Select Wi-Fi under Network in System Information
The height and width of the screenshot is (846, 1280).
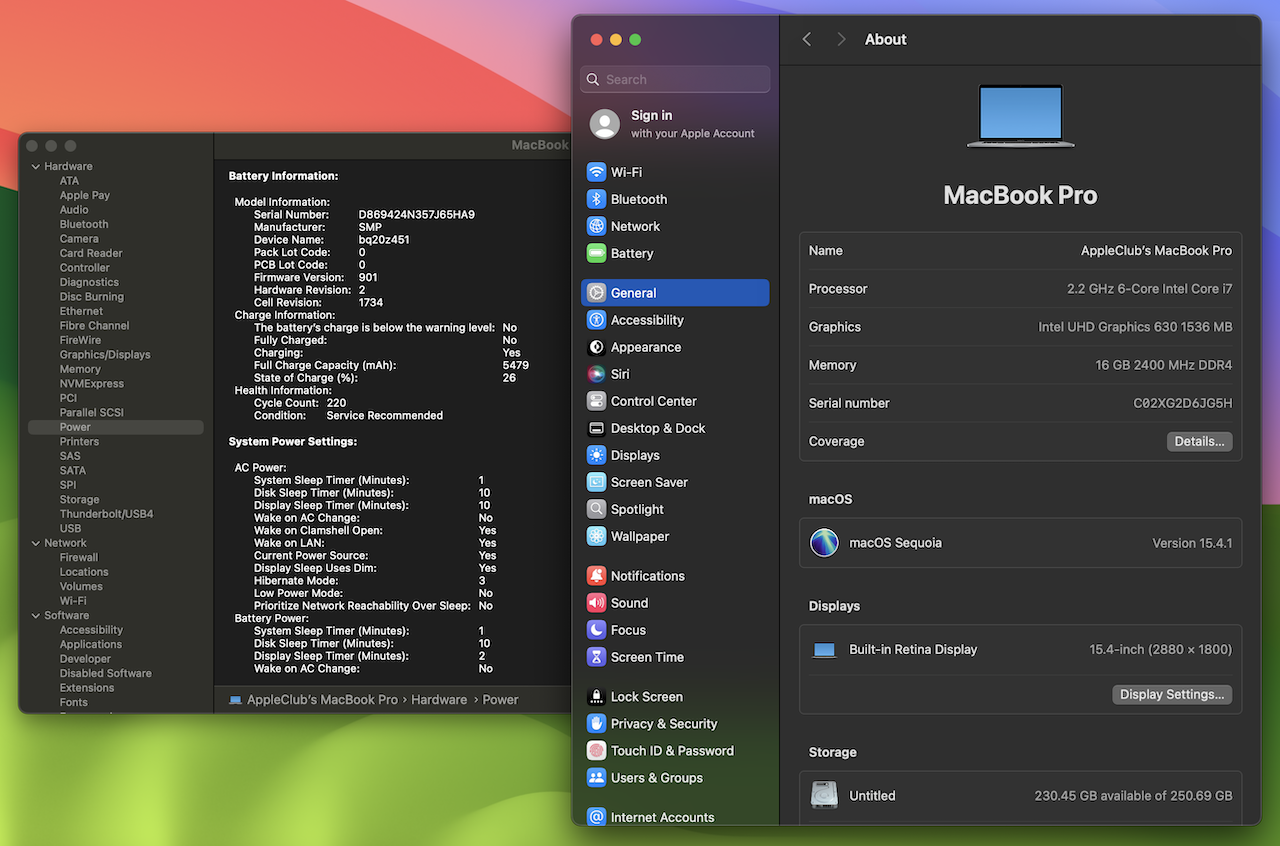click(x=73, y=601)
